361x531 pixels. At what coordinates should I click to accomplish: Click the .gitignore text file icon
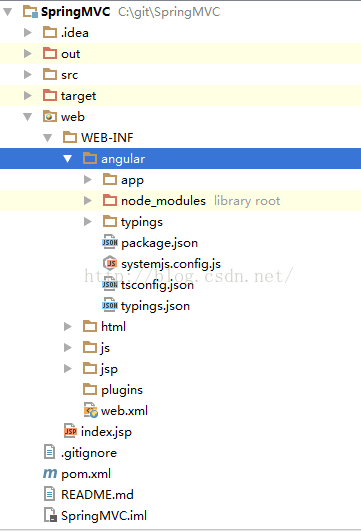pos(49,452)
